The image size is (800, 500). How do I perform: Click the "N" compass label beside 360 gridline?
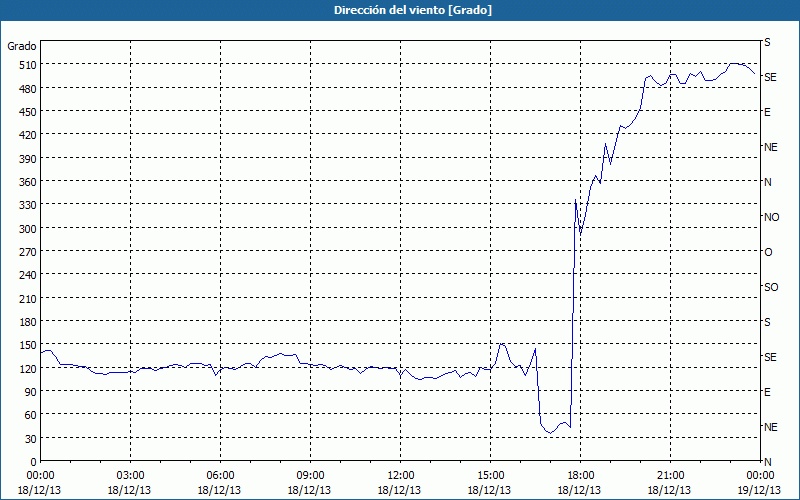click(767, 182)
